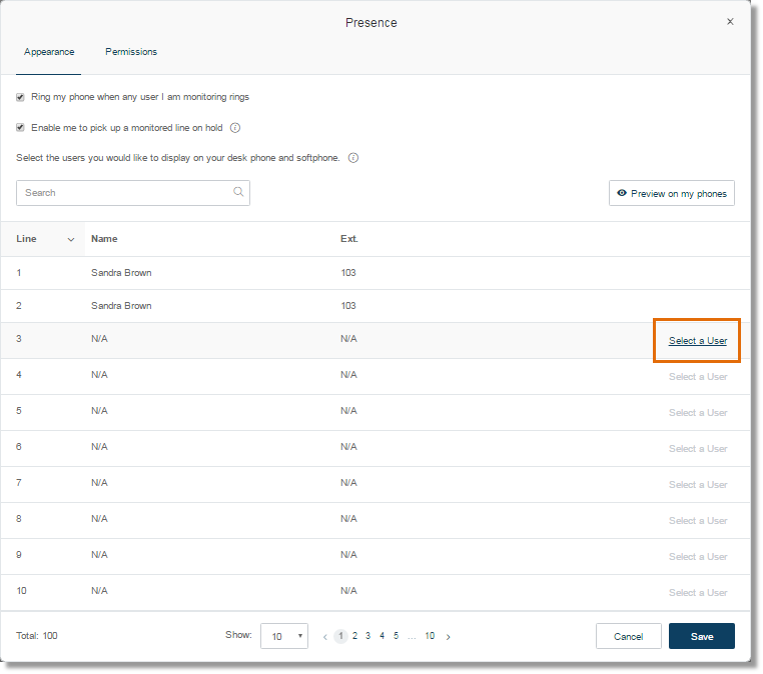Cancel the presence changes
The width and height of the screenshot is (763, 674).
pos(628,636)
